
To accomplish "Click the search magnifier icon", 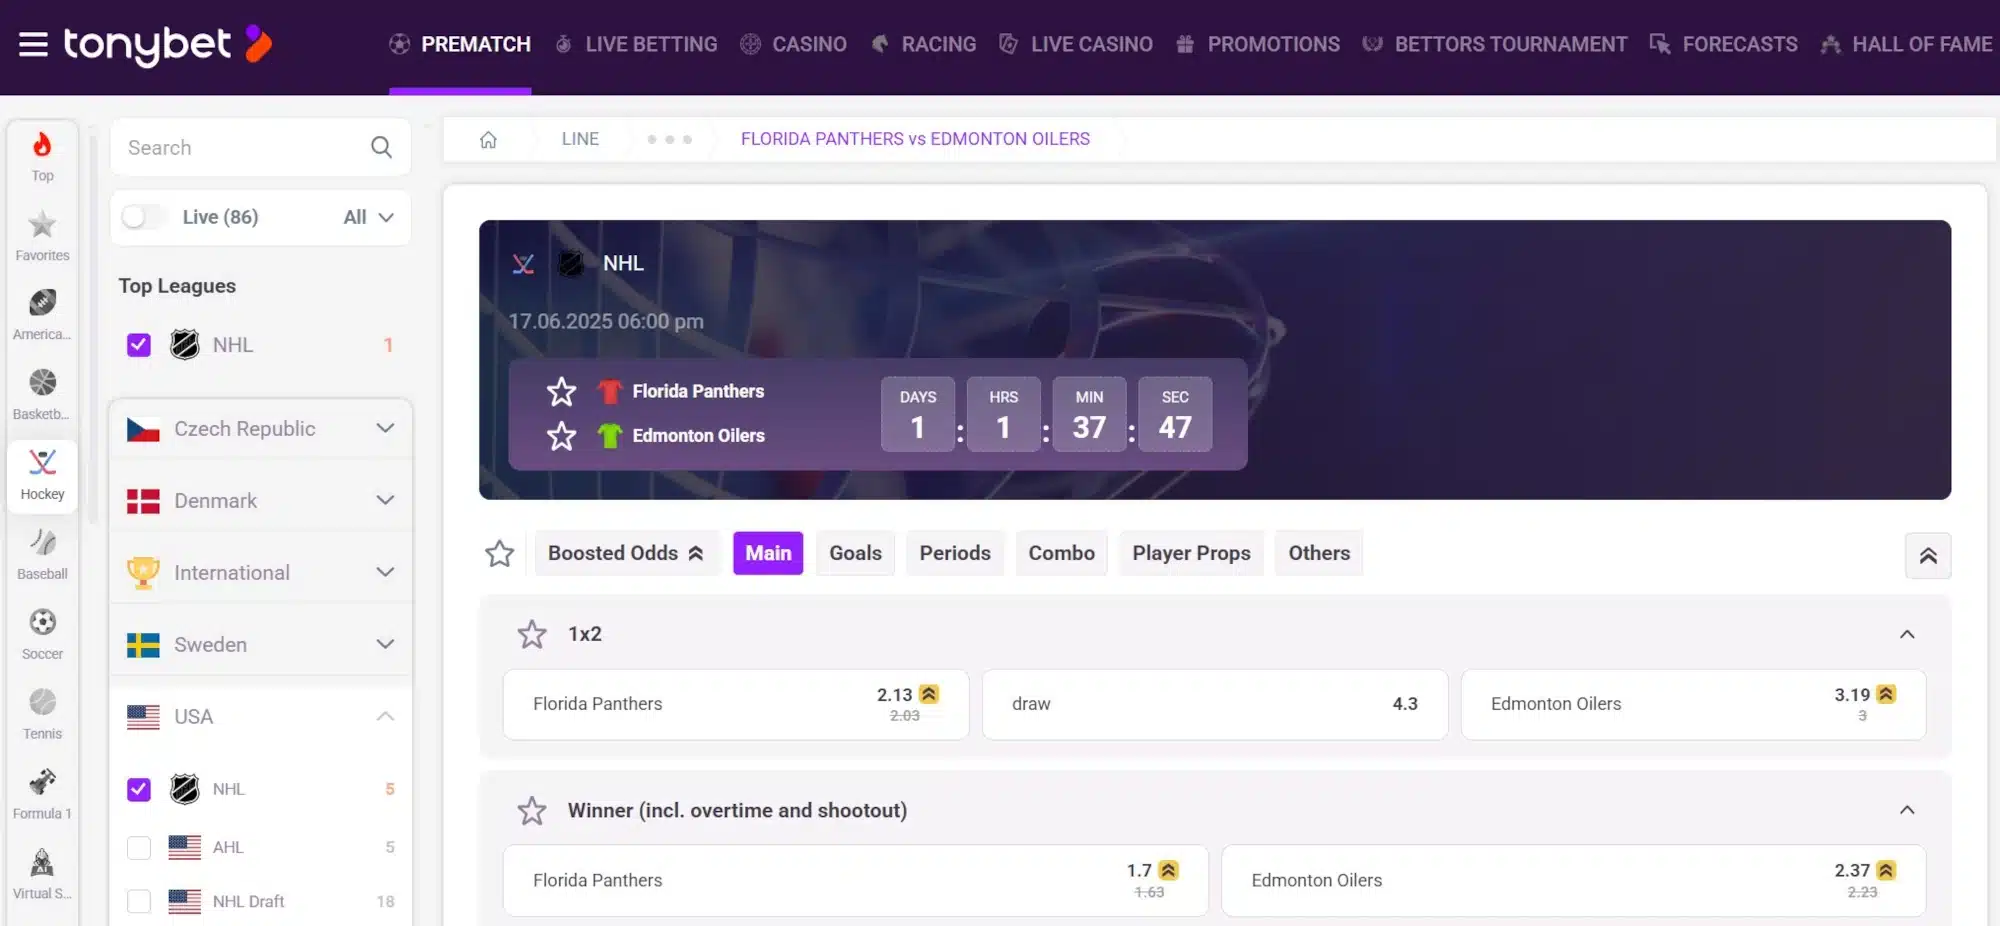I will (x=381, y=148).
